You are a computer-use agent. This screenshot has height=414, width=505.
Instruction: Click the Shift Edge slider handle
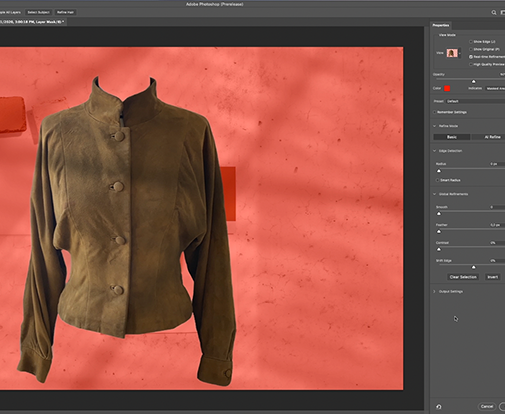(473, 267)
